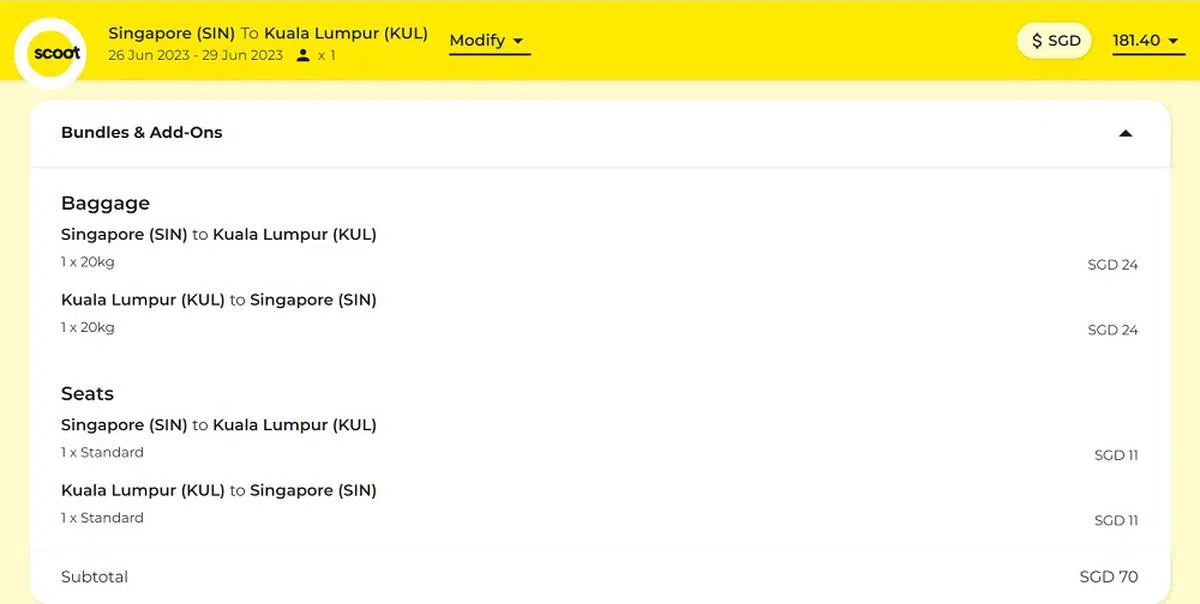This screenshot has width=1200, height=604.
Task: Click the dollar sign currency icon
Action: [x=1037, y=41]
